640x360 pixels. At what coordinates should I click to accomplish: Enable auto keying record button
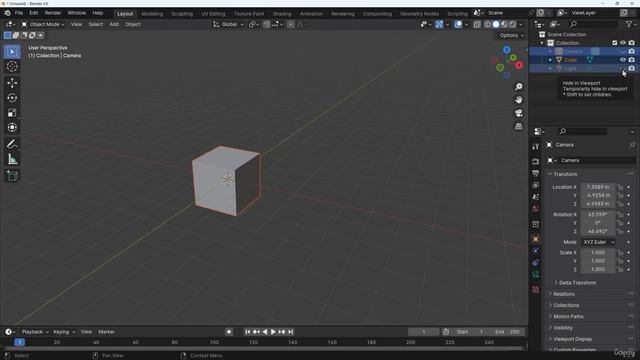click(229, 332)
